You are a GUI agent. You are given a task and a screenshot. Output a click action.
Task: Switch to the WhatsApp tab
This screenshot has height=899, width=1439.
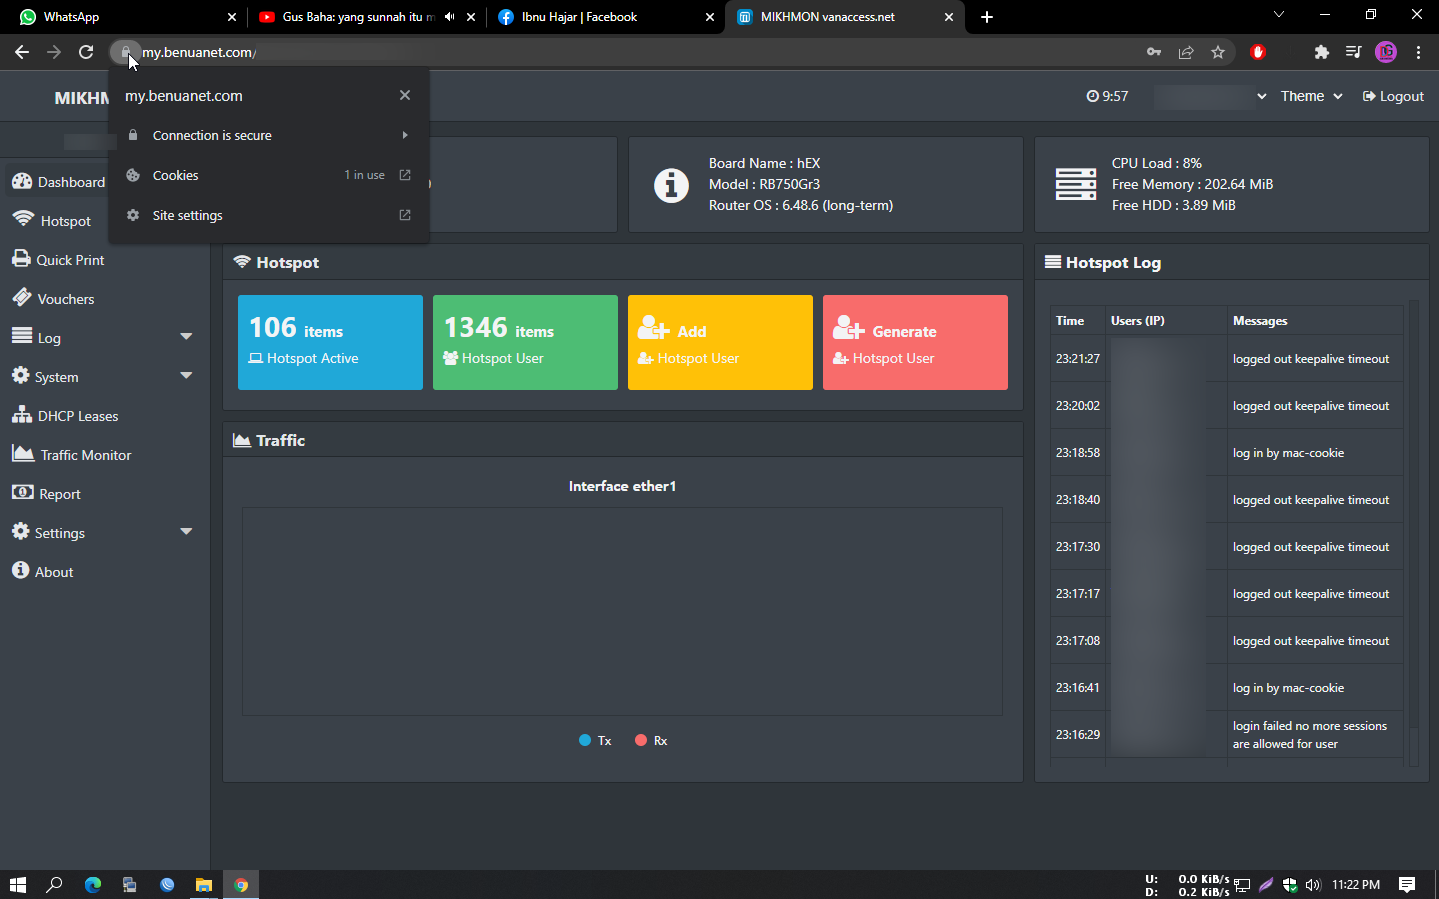pos(120,17)
